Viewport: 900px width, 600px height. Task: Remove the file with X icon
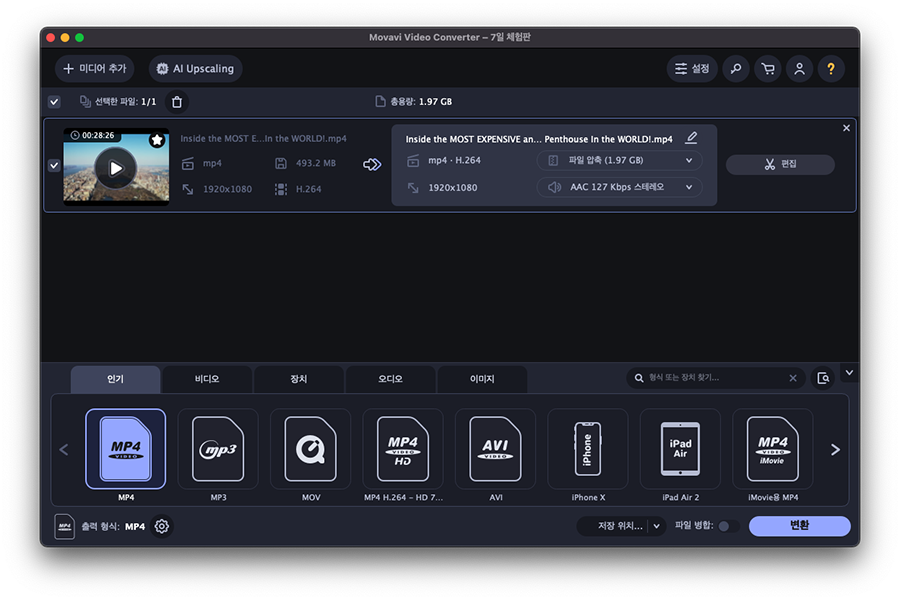(x=846, y=128)
